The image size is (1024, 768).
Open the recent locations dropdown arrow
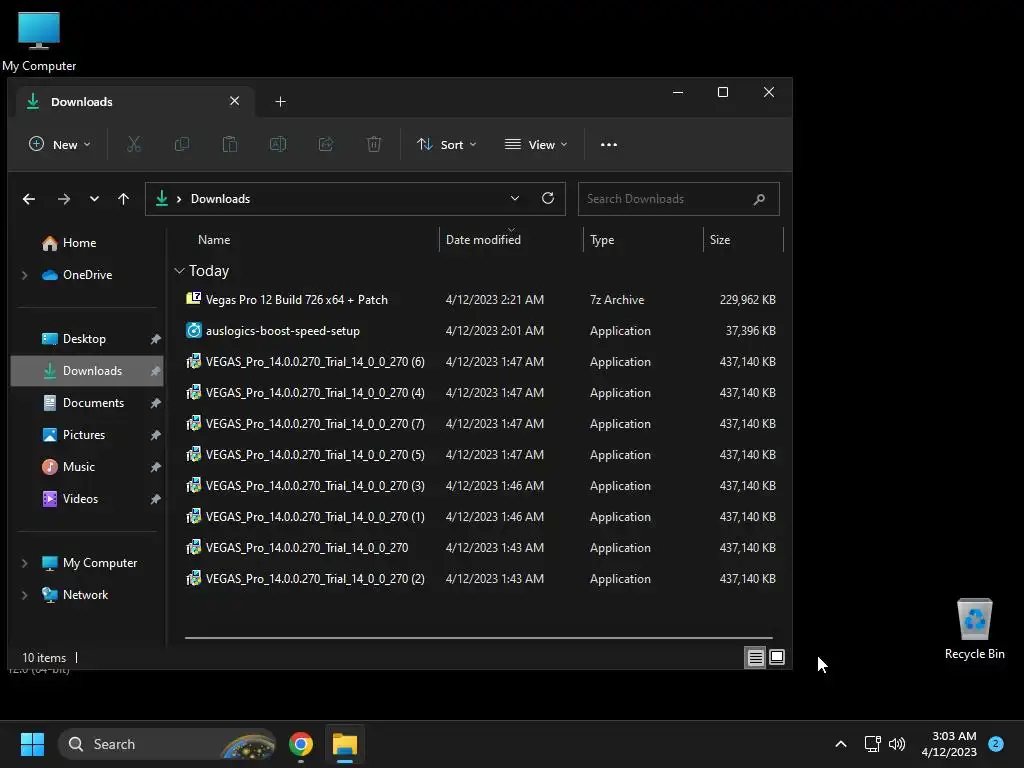pyautogui.click(x=94, y=199)
